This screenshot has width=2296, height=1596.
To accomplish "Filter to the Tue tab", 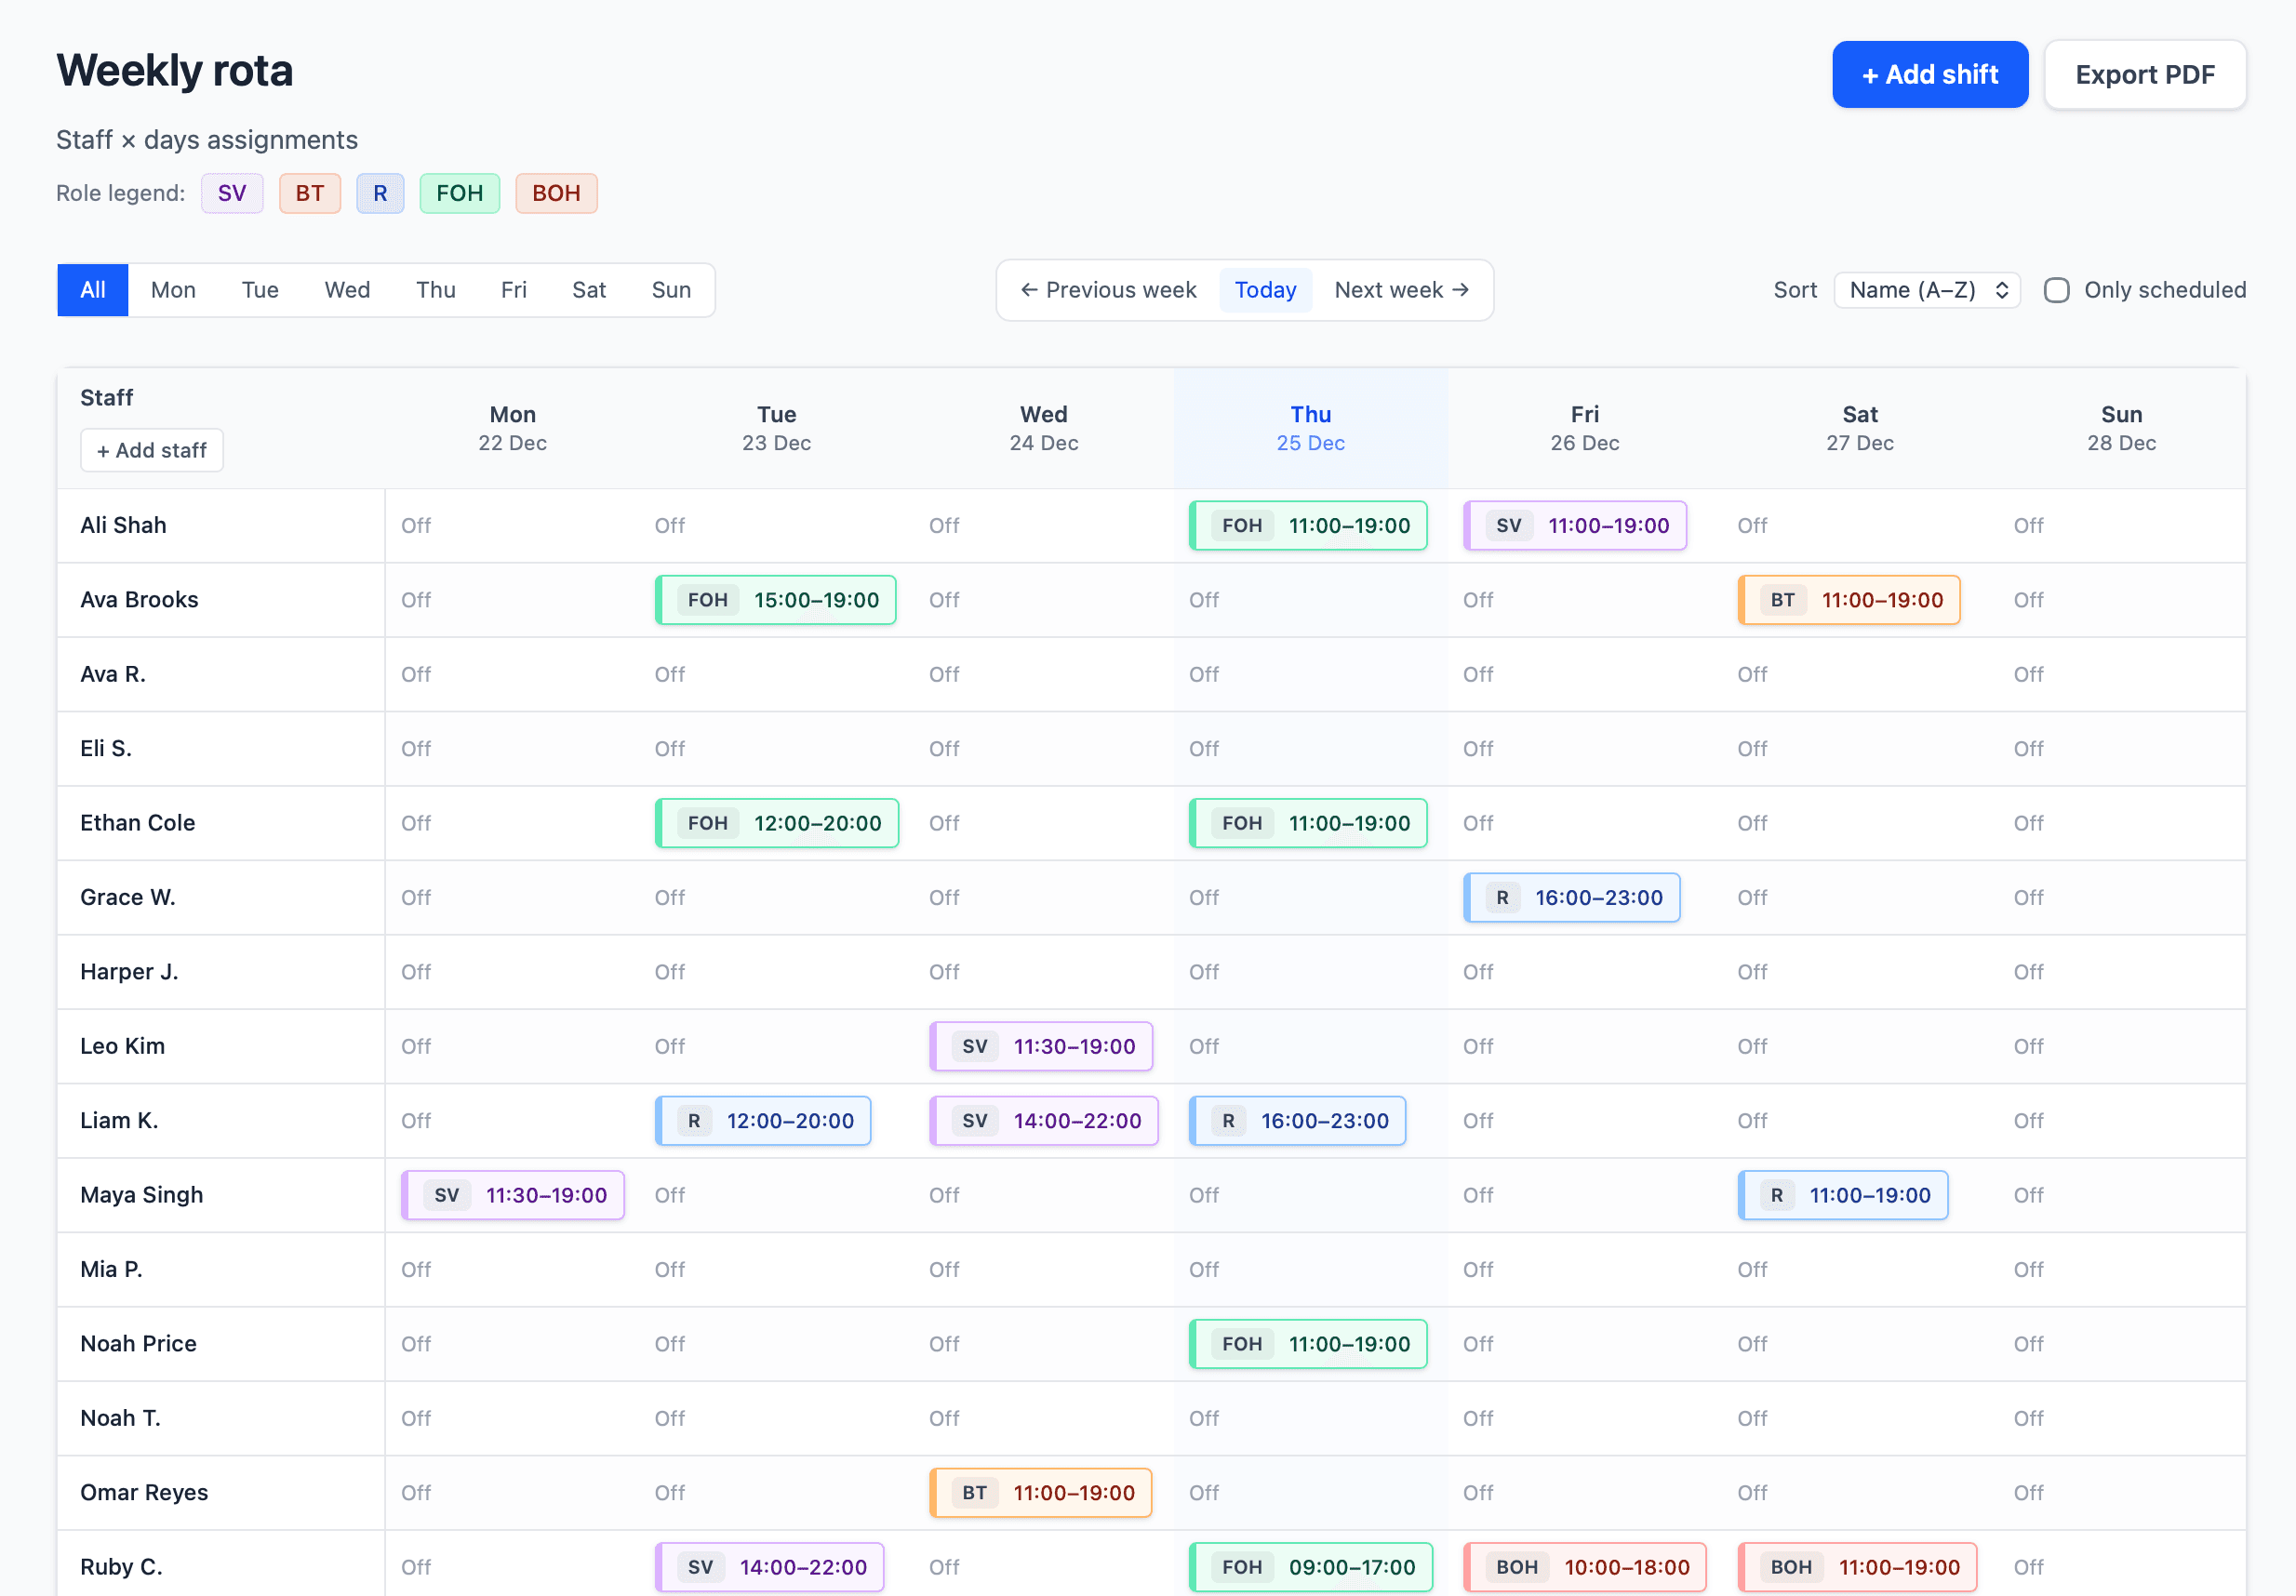I will tap(260, 290).
